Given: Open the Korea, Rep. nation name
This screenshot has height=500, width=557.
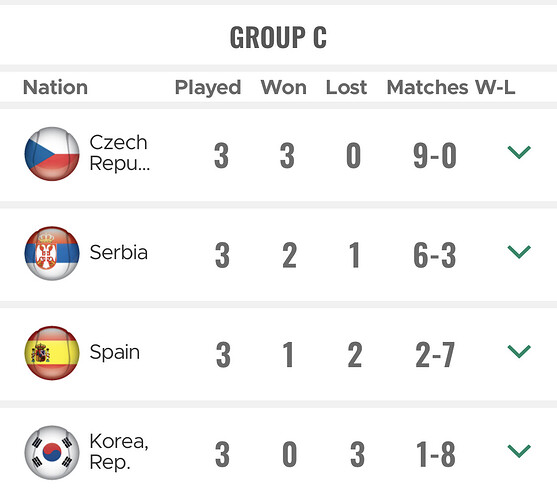Looking at the screenshot, I should (x=119, y=452).
